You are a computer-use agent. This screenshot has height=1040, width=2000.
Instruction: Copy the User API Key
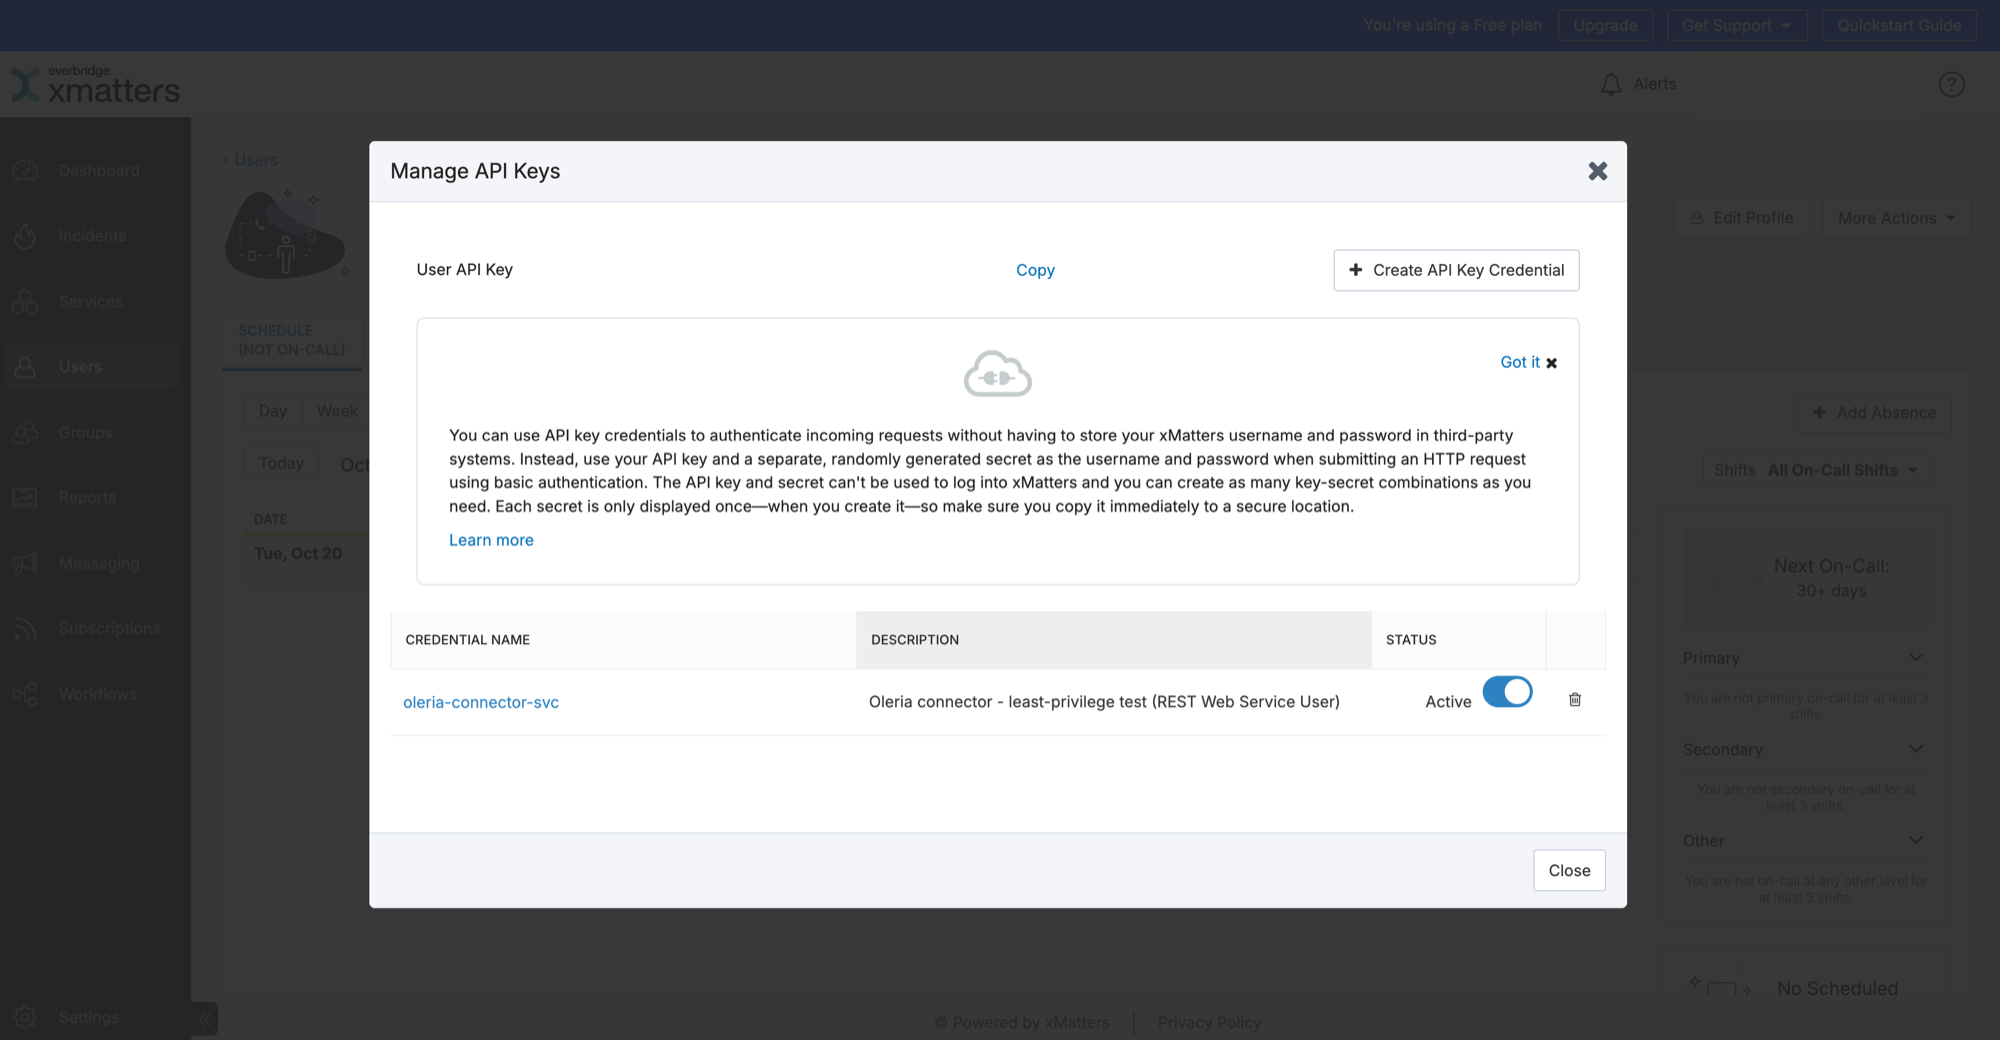pos(1035,270)
